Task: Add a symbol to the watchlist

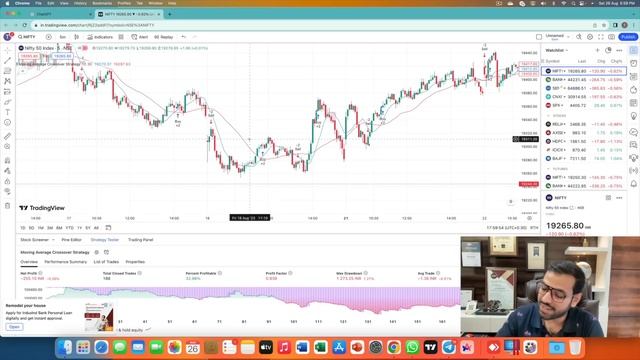Action: click(597, 50)
